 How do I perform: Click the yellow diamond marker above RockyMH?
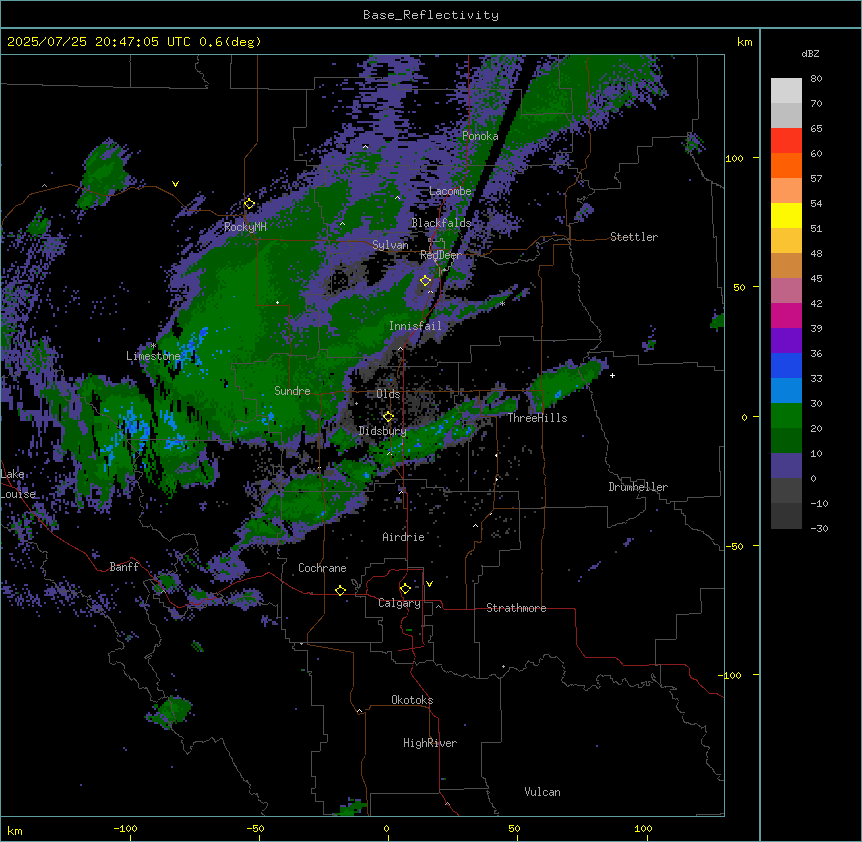point(249,204)
